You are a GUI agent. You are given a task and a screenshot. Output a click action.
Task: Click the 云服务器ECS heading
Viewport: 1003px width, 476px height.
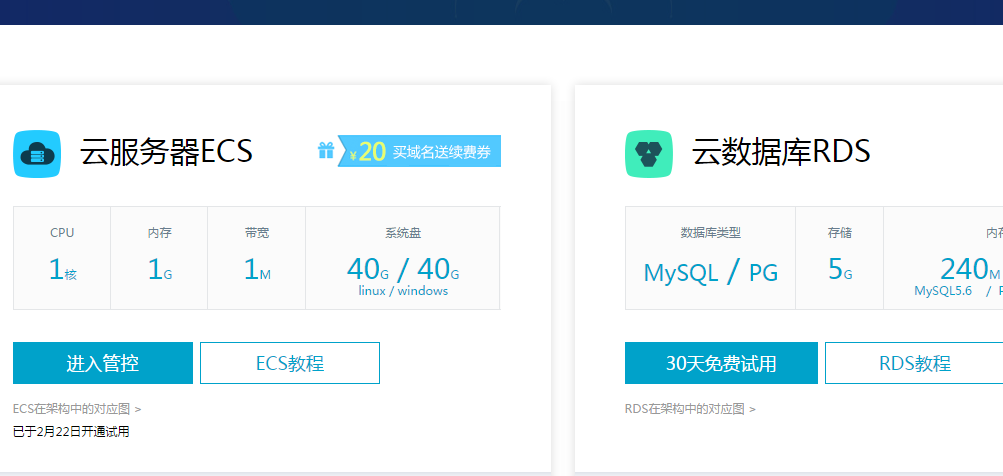166,152
